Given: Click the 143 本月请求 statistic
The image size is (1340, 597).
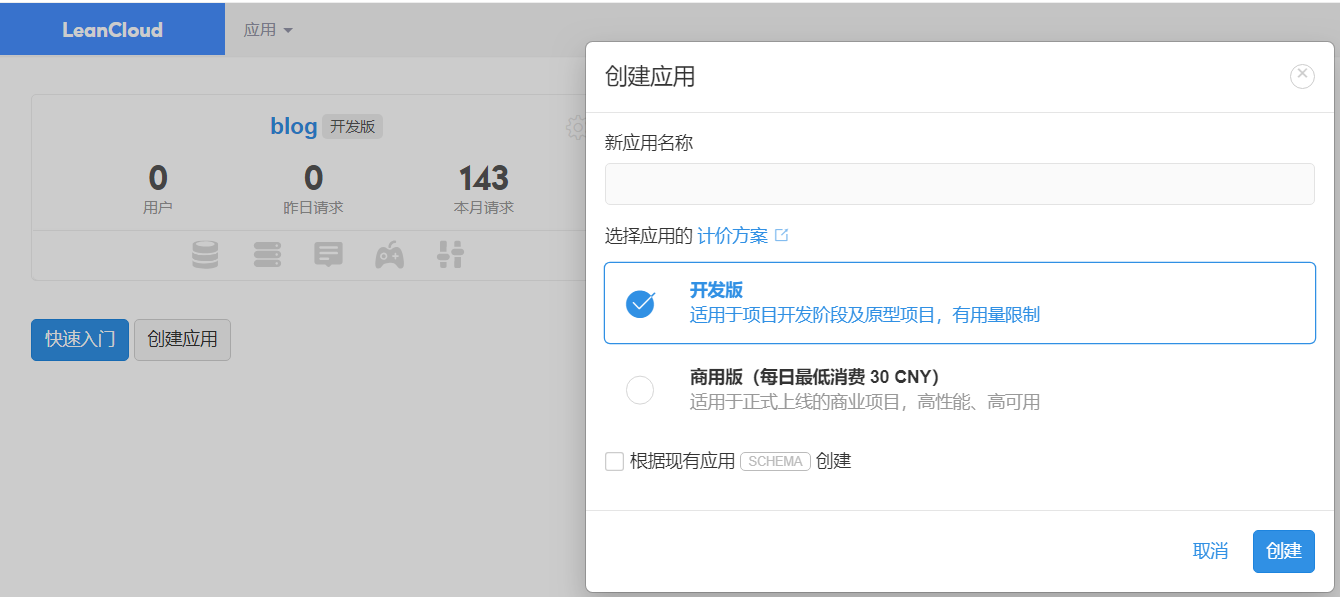Looking at the screenshot, I should tap(484, 190).
